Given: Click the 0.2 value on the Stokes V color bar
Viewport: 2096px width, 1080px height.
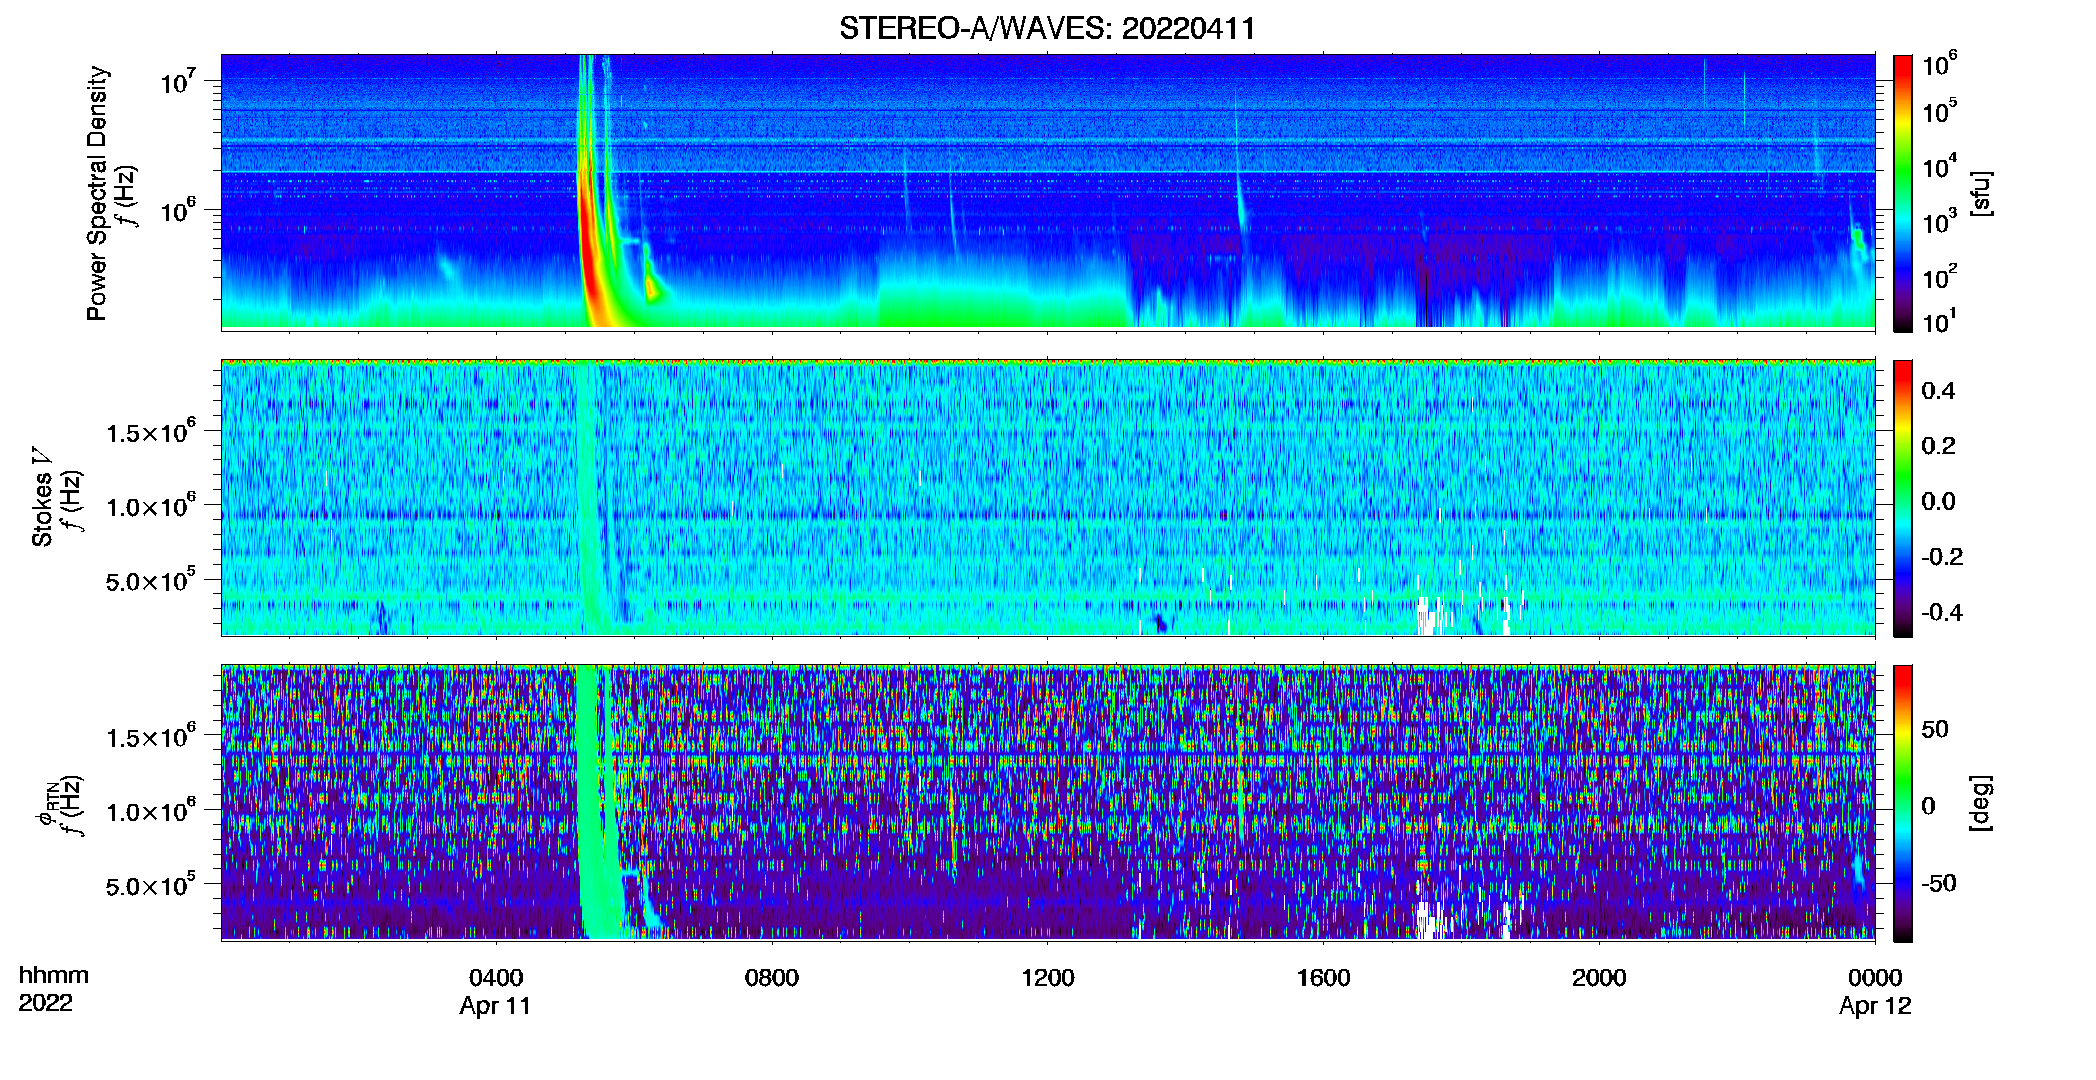Looking at the screenshot, I should (x=1938, y=446).
